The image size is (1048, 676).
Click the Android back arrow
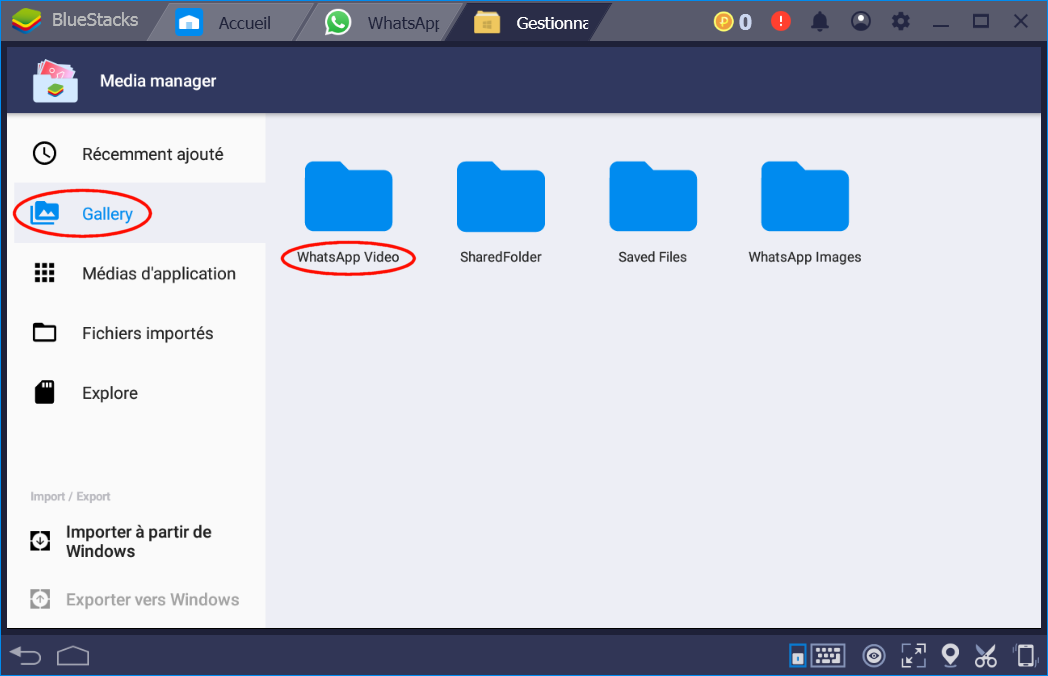(x=26, y=656)
